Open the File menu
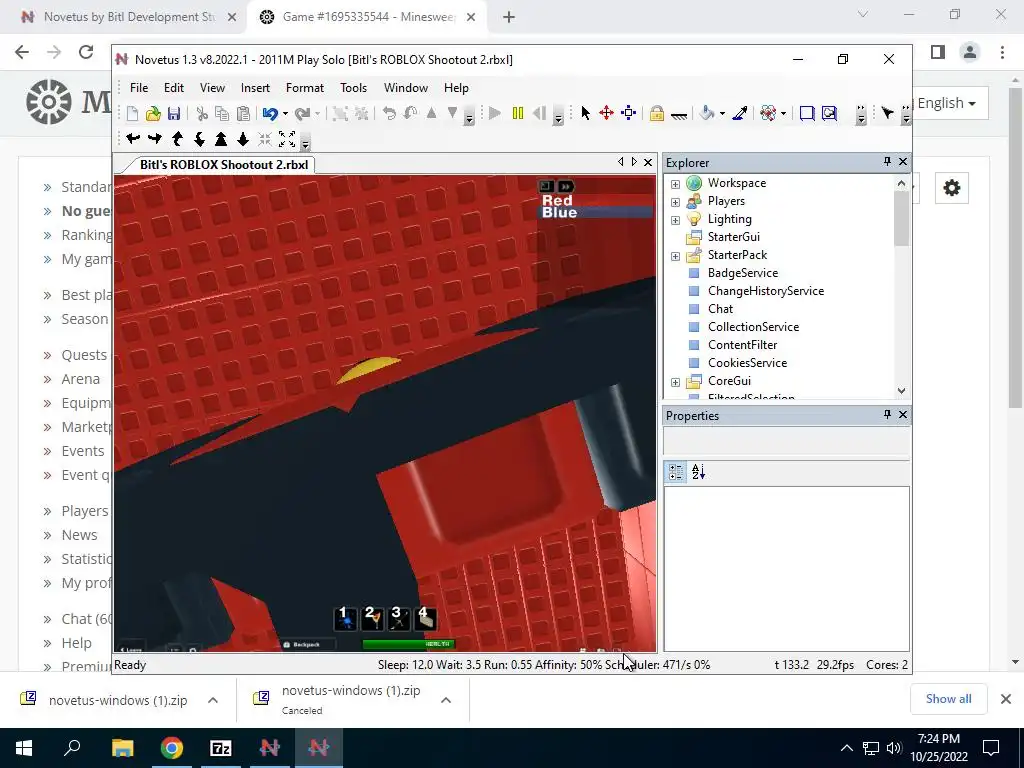 (138, 88)
